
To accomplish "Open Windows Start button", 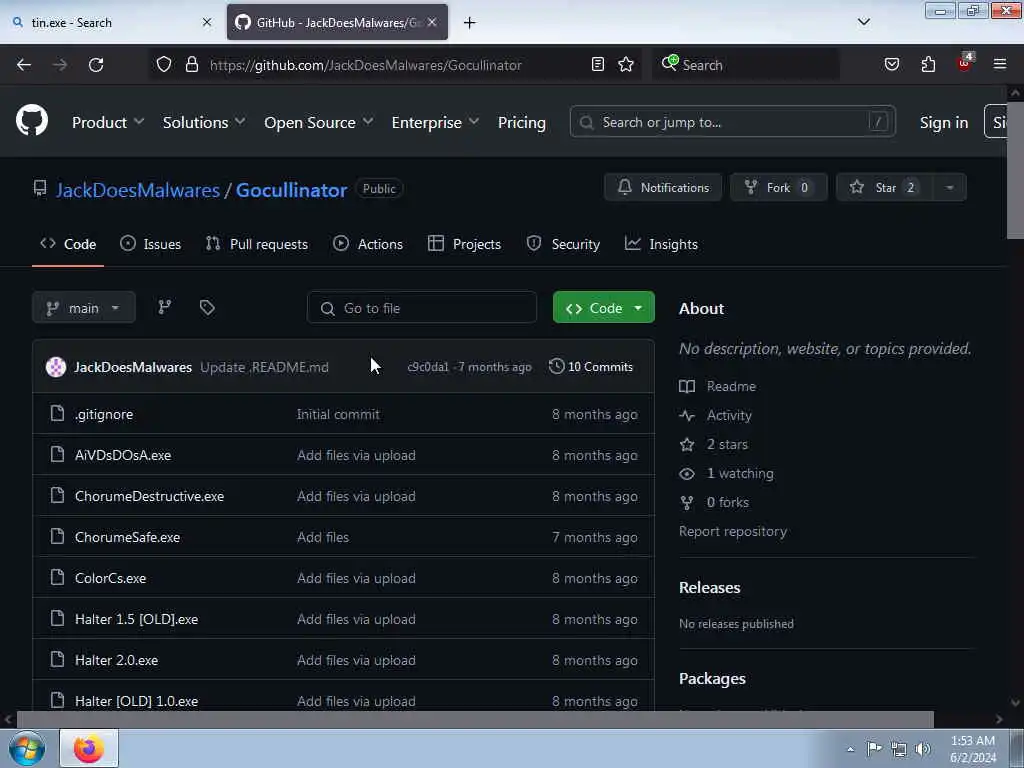I will 27,748.
